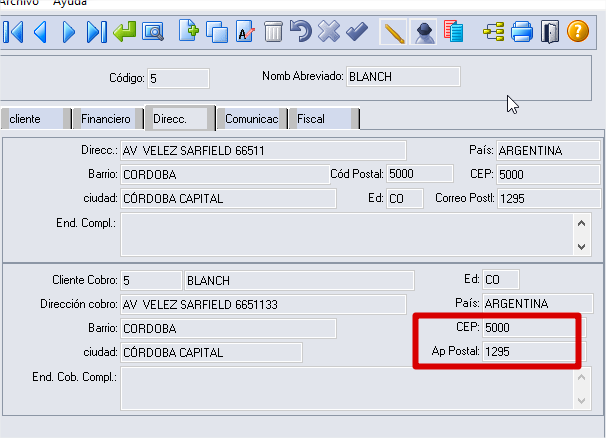Confirm with the checkmark icon
This screenshot has width=606, height=438.
click(357, 31)
